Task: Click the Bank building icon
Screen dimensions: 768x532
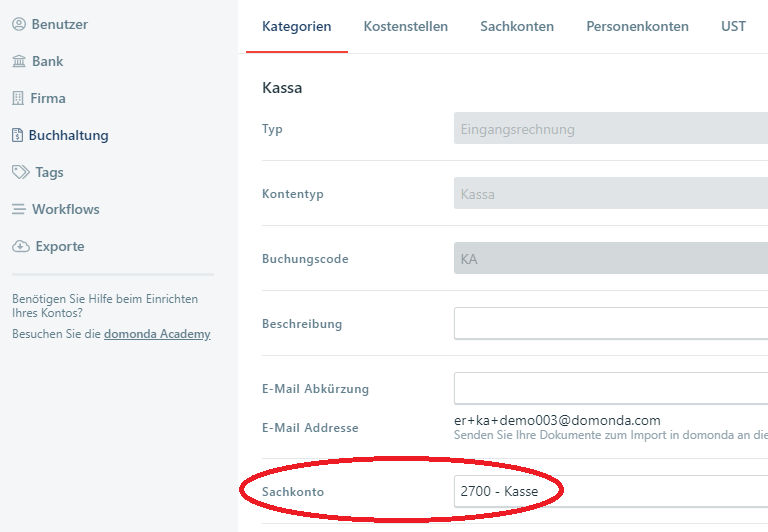Action: [19, 61]
